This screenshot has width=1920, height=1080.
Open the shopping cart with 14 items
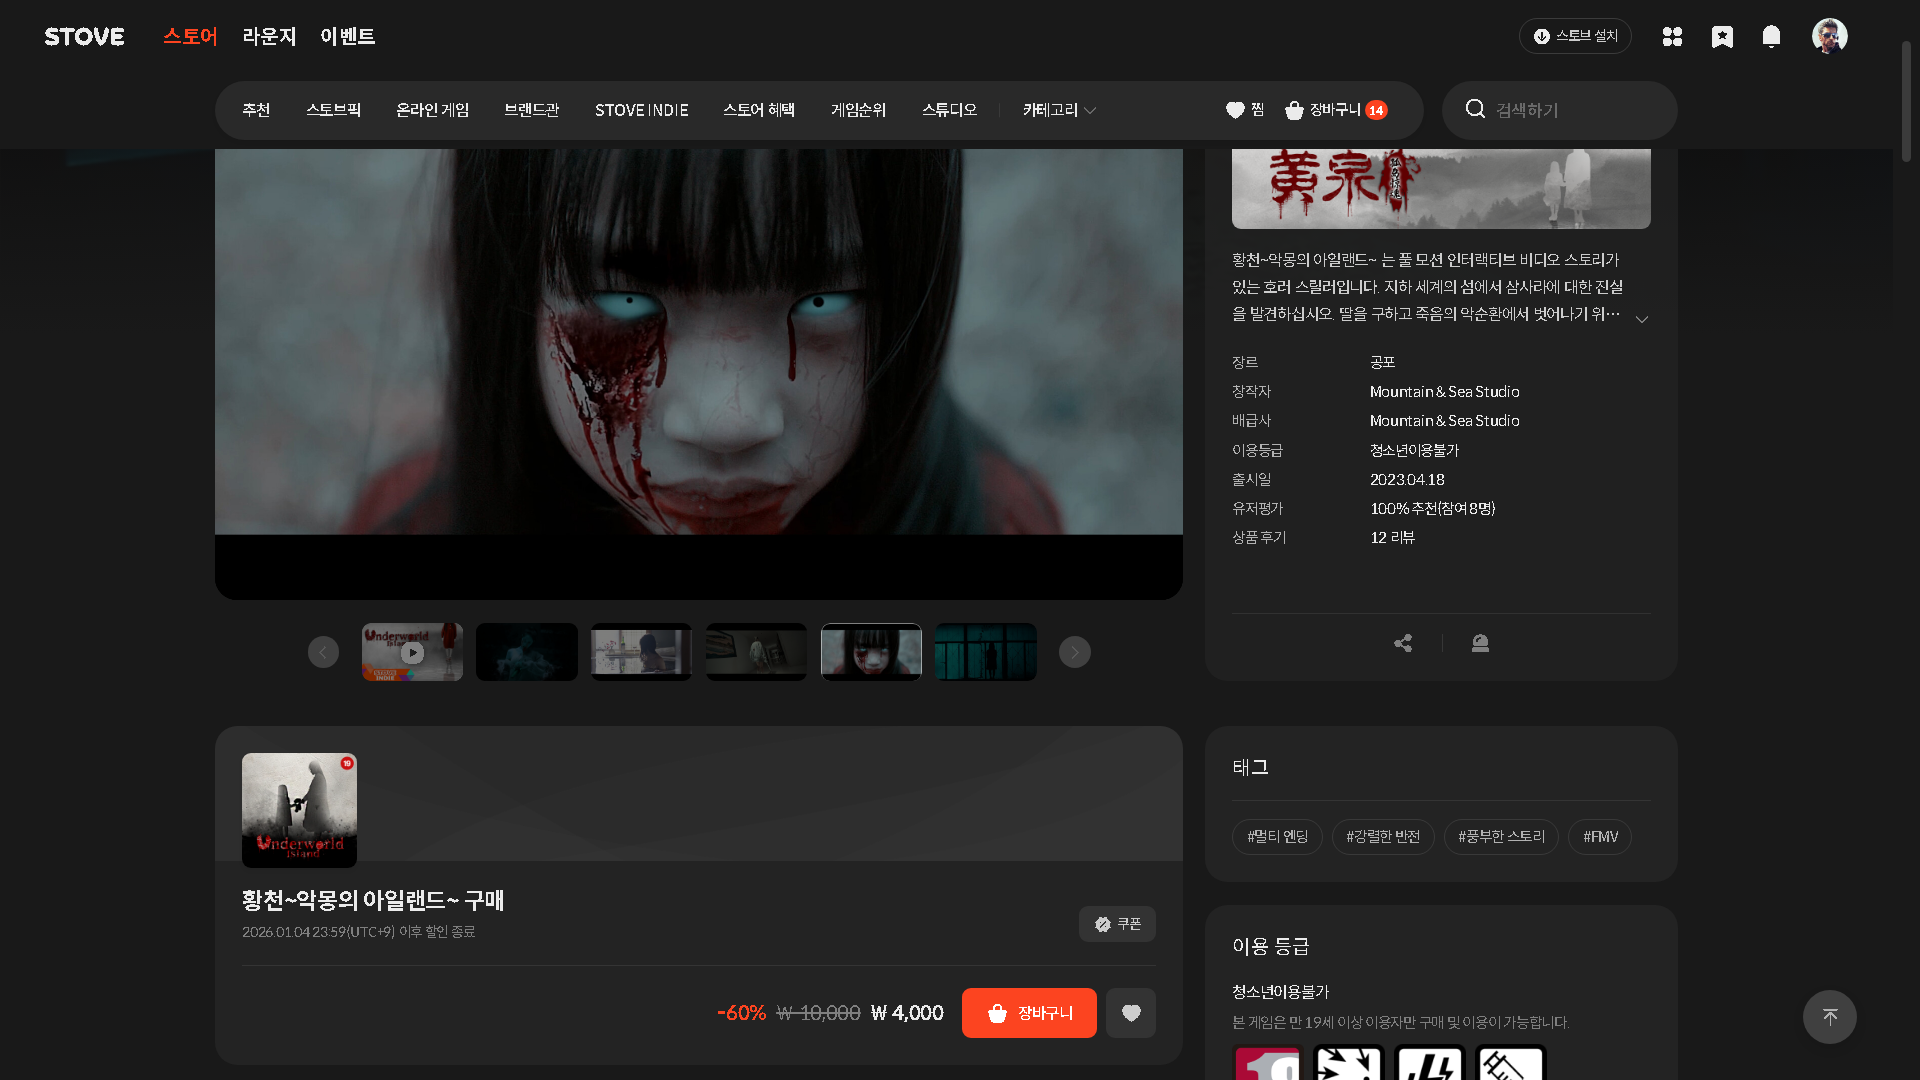pyautogui.click(x=1336, y=110)
